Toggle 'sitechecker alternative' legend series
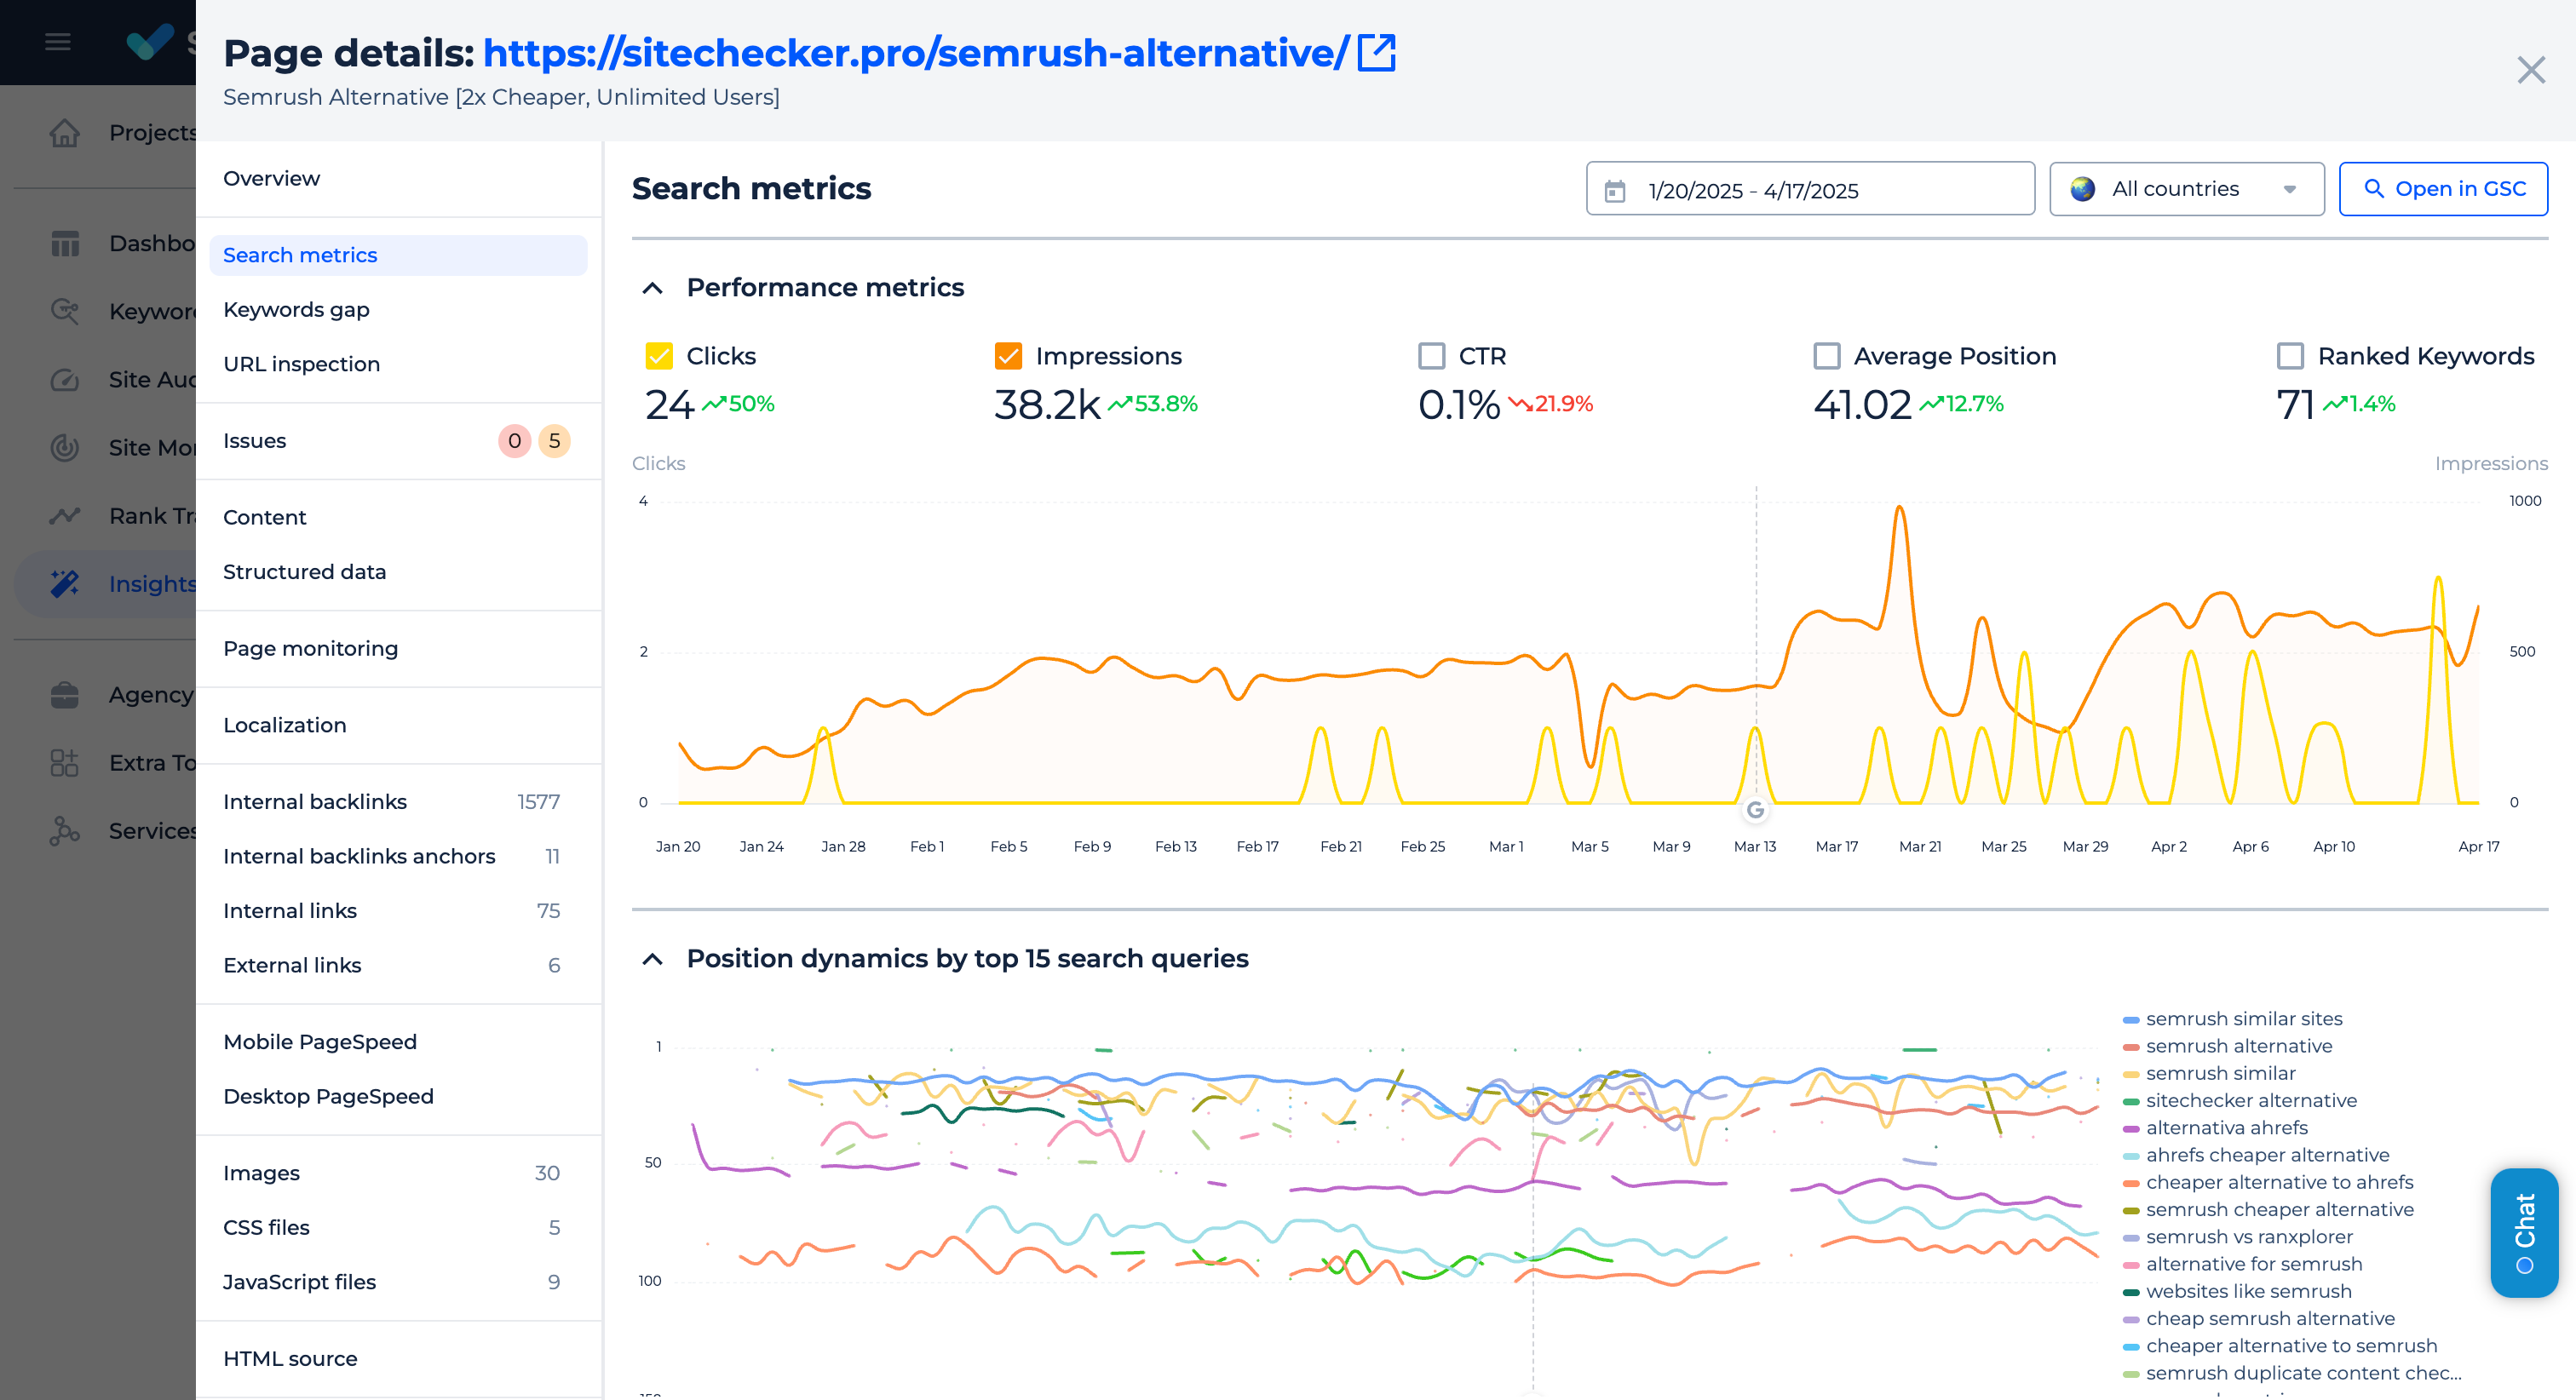 (2240, 1101)
